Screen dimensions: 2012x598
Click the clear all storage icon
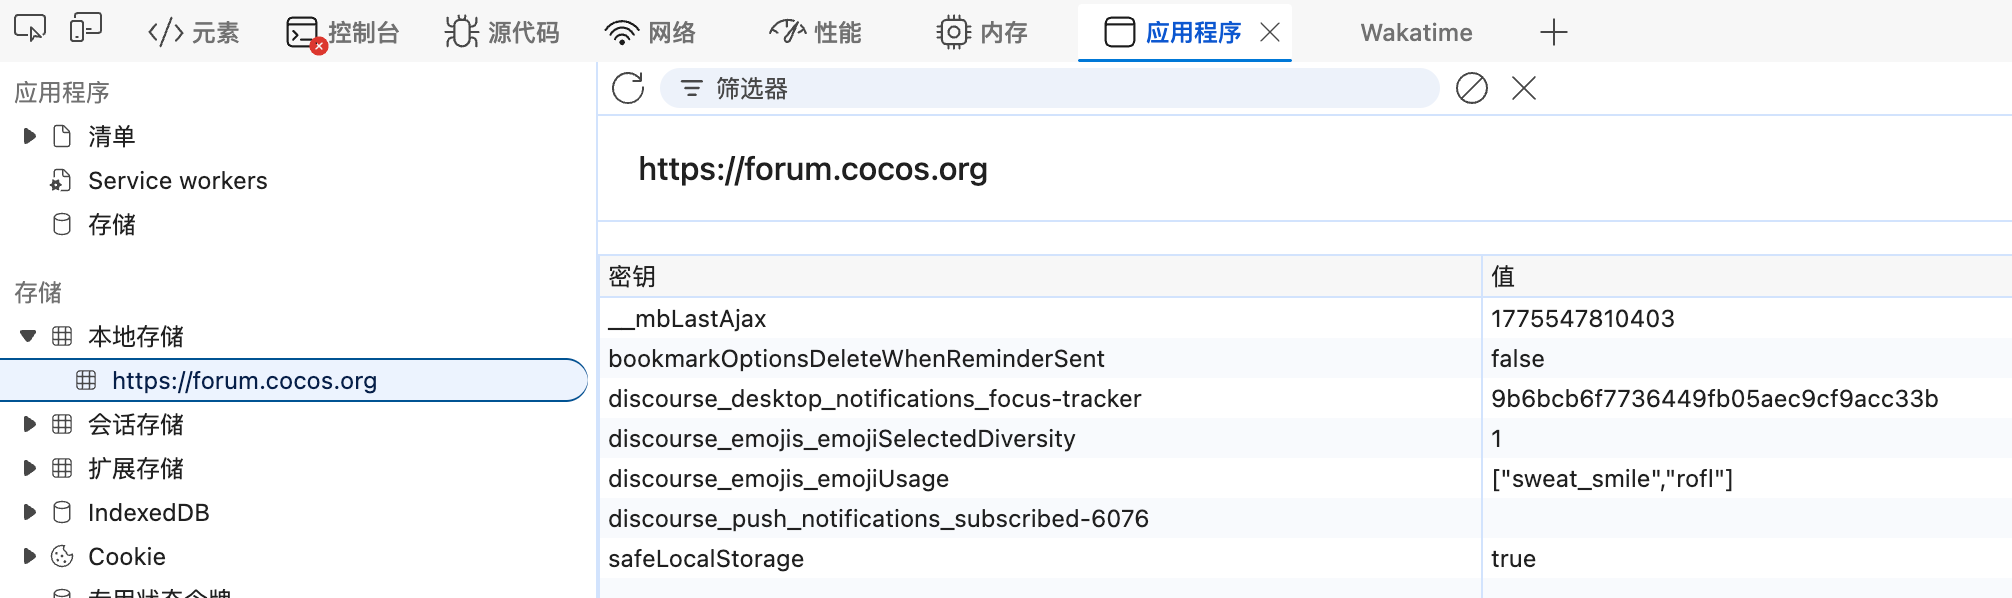click(x=1471, y=89)
